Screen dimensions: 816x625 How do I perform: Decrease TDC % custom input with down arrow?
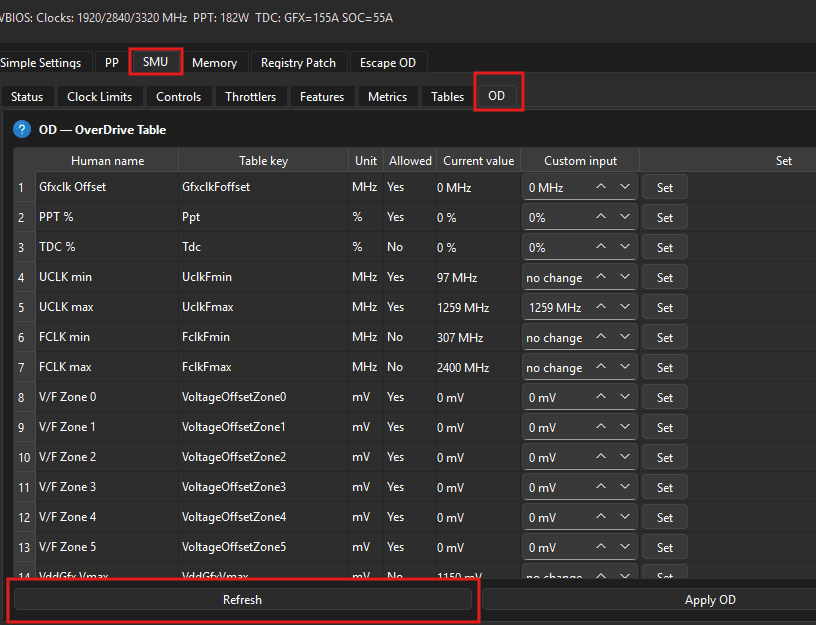625,247
